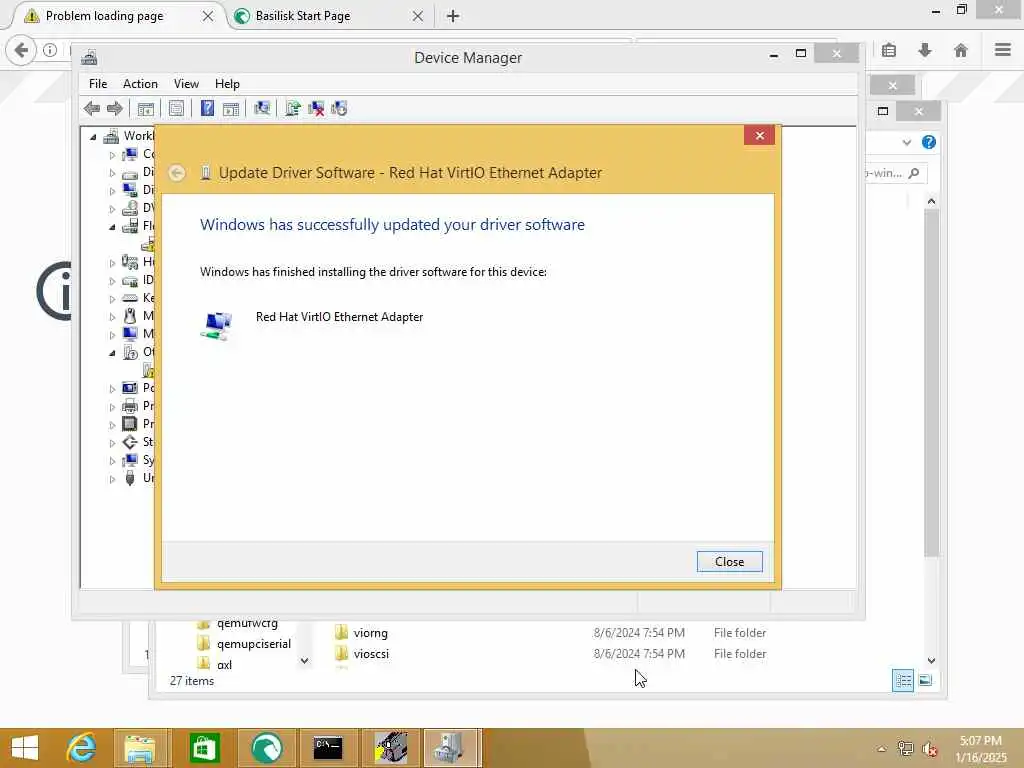Click the site info icon in the address bar
Screen dimensions: 1024x768
[x=50, y=50]
